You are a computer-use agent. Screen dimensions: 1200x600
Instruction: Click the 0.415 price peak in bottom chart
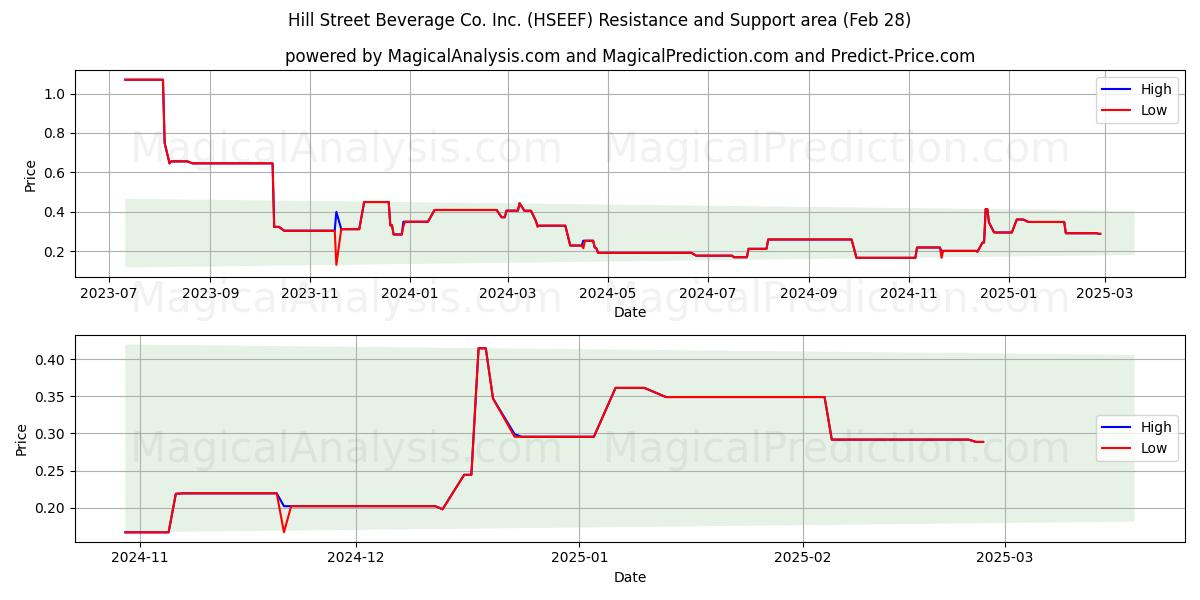click(482, 348)
